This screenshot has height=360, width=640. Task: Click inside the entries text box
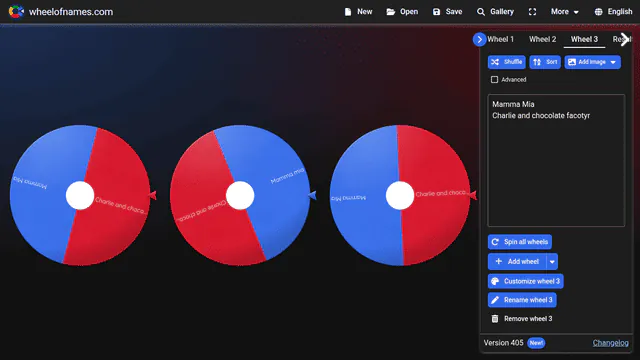[556, 160]
